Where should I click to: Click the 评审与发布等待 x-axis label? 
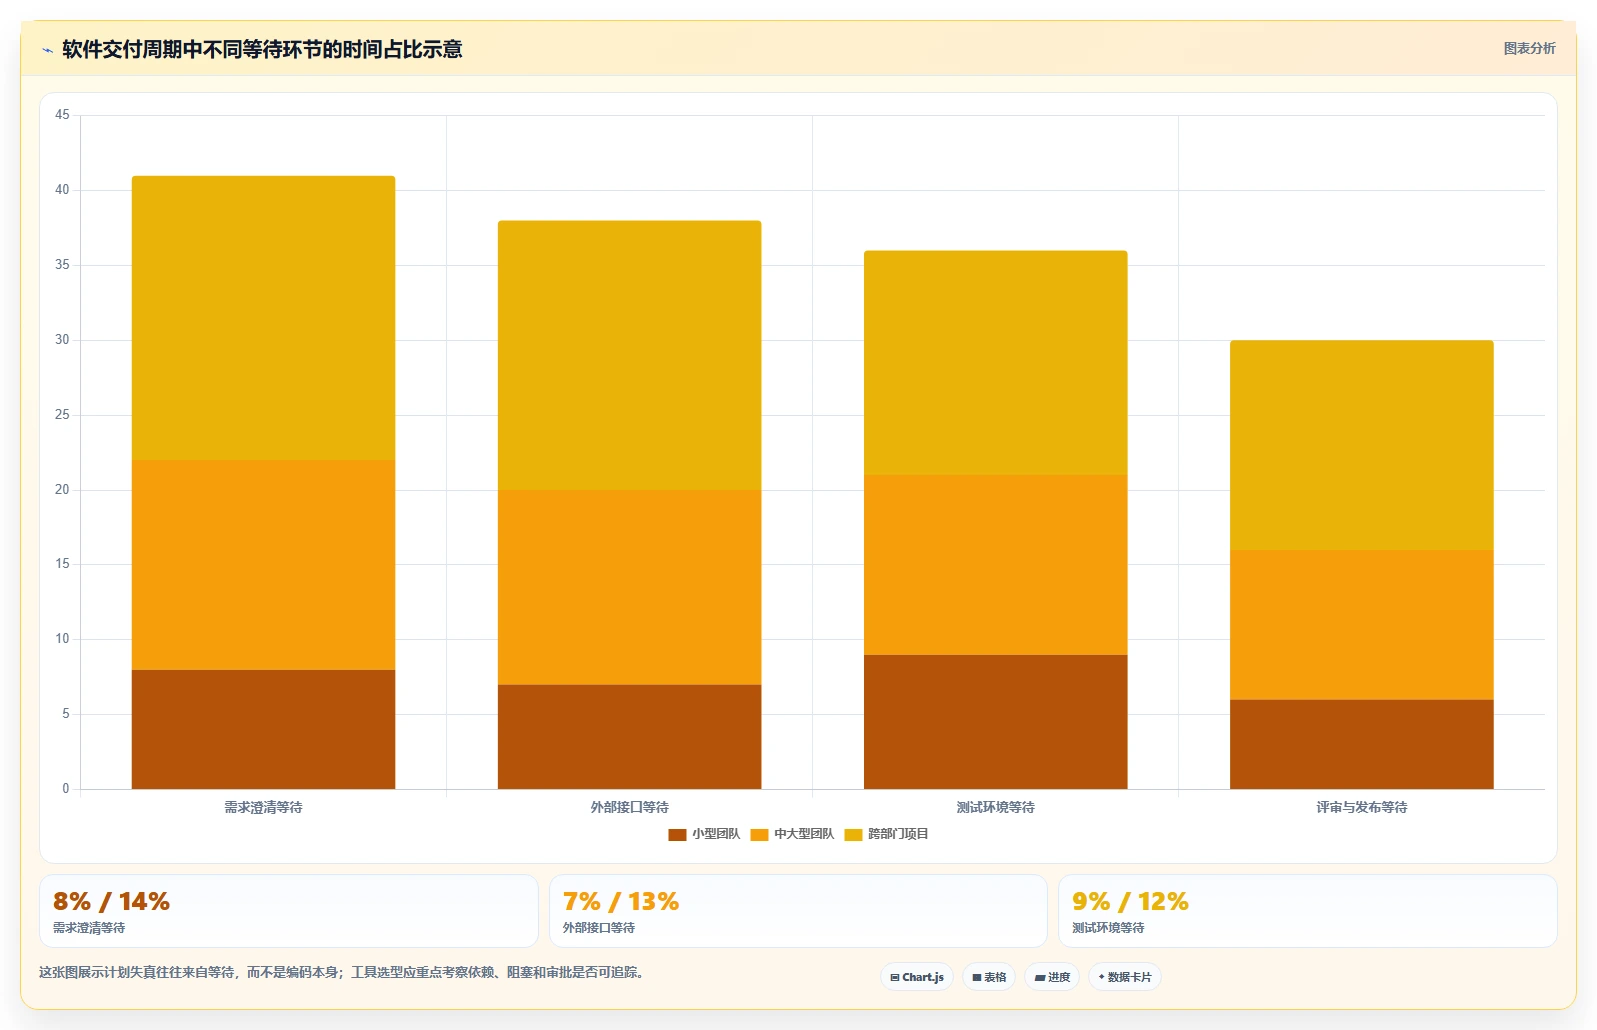[1361, 807]
